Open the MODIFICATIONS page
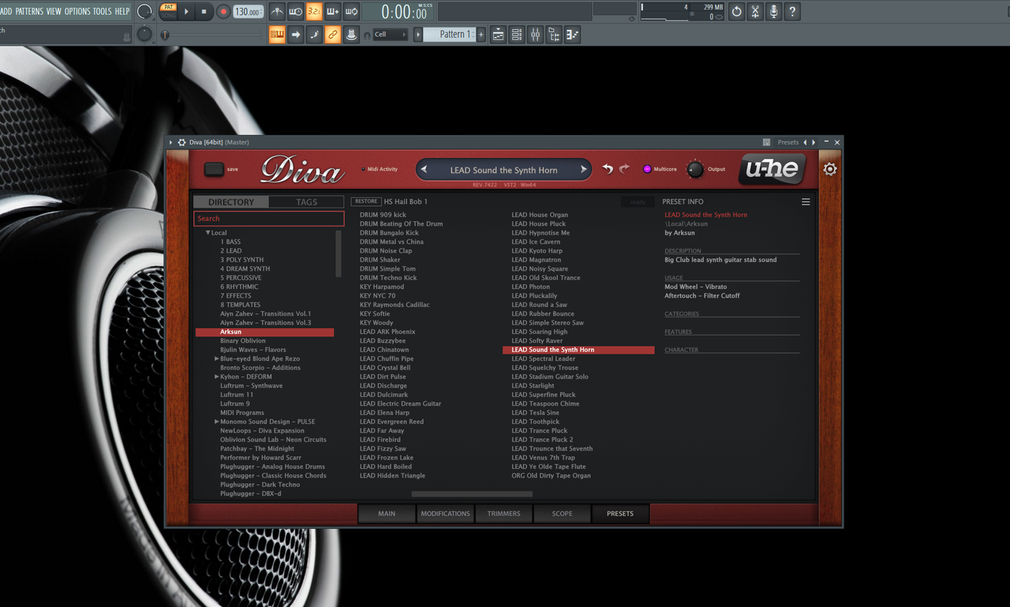Image resolution: width=1010 pixels, height=607 pixels. point(445,514)
